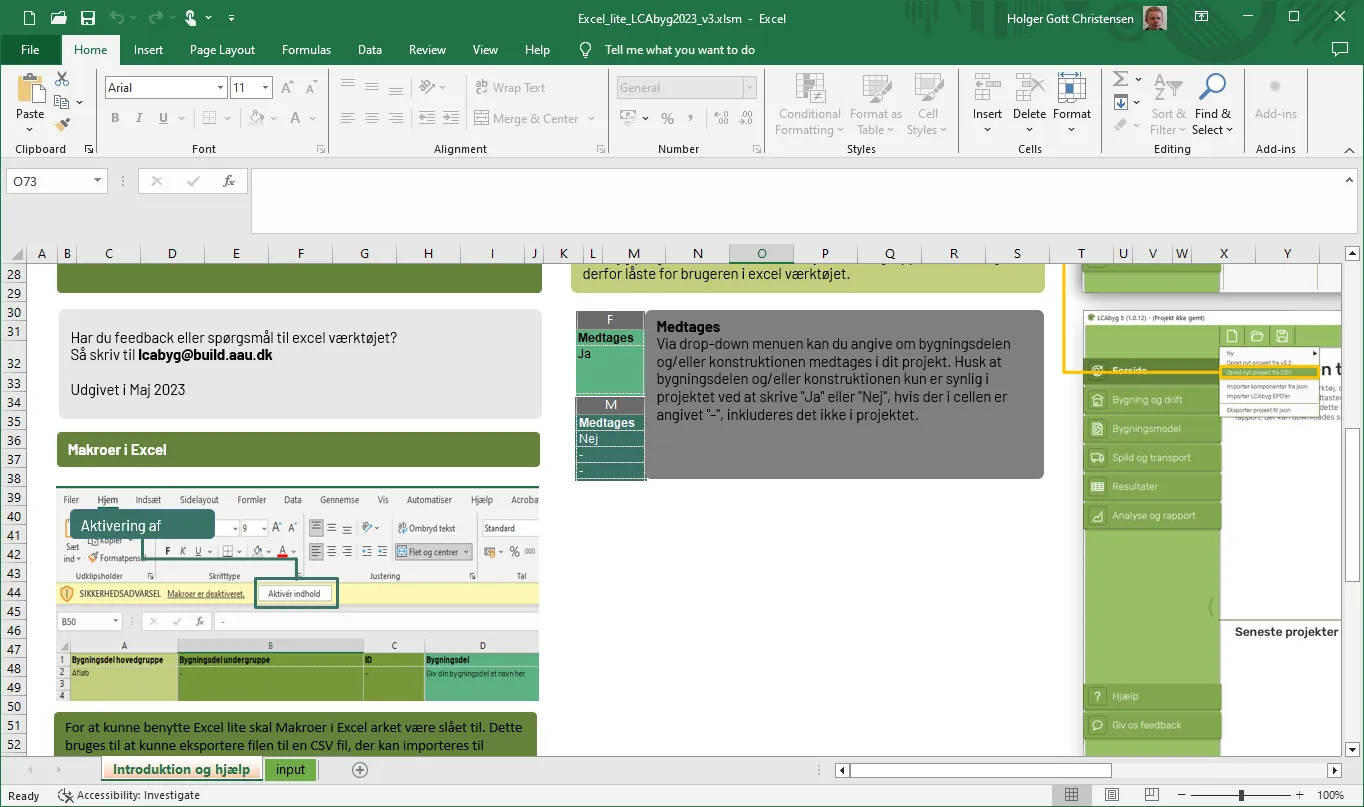Switch to the View ribbon tab
The width and height of the screenshot is (1364, 807).
coord(485,49)
